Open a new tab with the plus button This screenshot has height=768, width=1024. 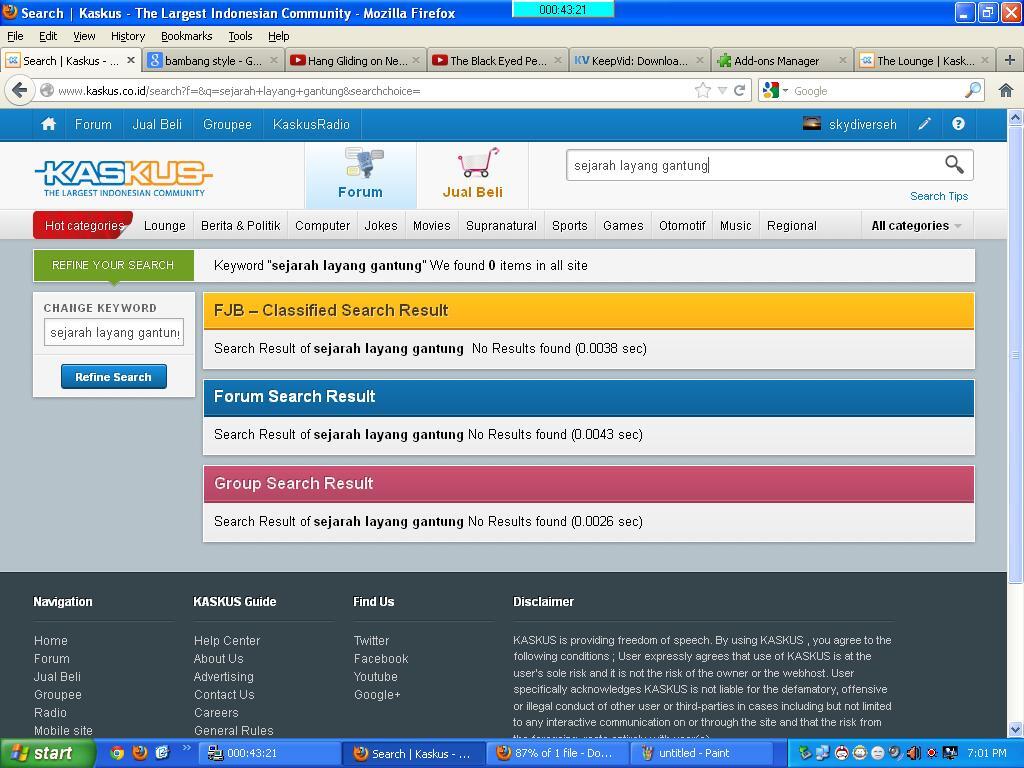point(1010,60)
